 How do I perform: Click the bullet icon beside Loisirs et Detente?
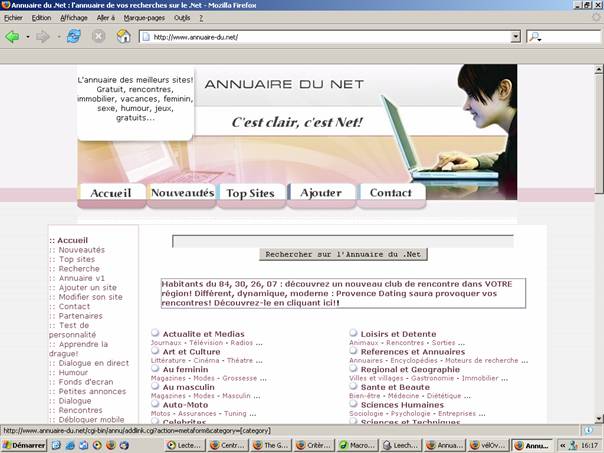point(353,333)
